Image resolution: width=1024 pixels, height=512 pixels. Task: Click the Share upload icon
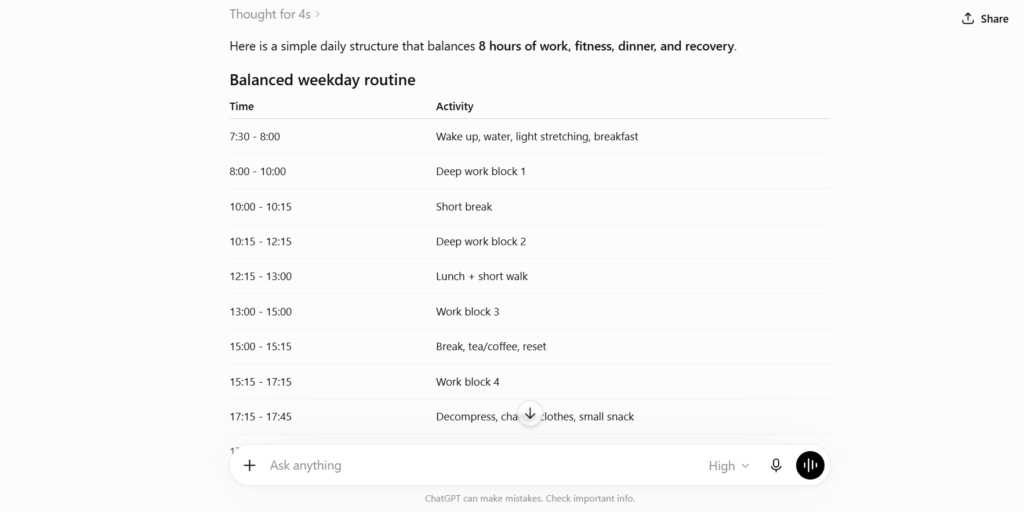click(x=968, y=18)
